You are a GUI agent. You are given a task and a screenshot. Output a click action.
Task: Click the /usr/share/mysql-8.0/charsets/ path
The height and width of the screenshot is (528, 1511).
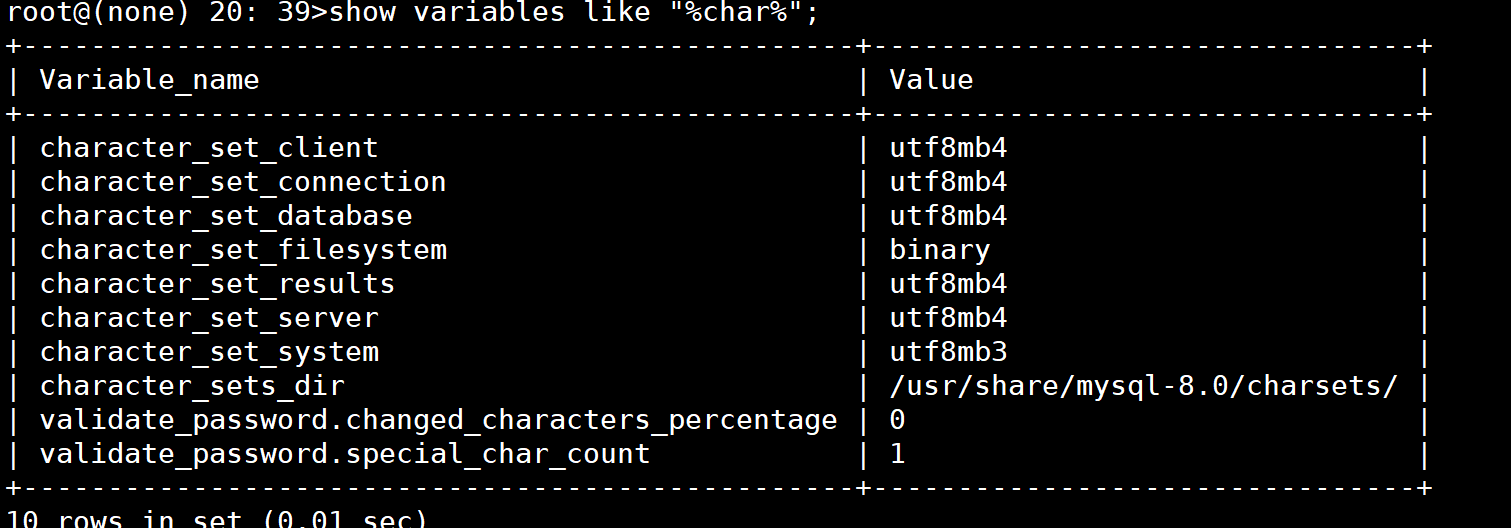tap(1143, 386)
